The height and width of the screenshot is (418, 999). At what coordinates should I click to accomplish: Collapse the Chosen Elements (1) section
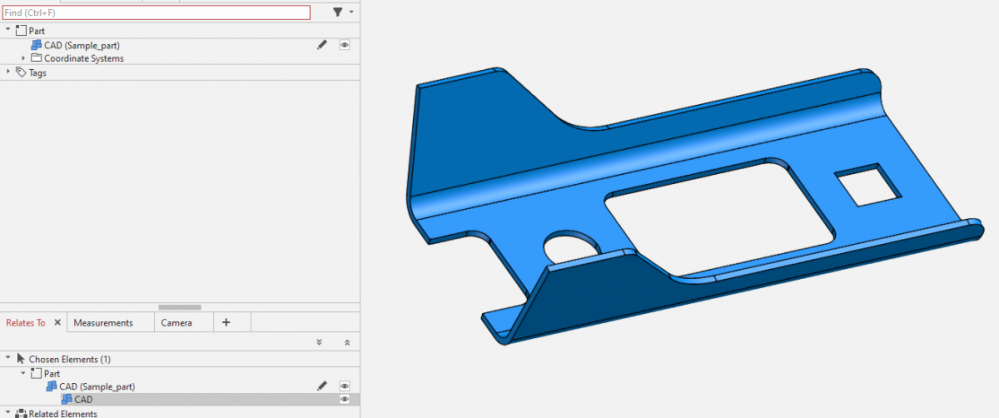(8, 358)
